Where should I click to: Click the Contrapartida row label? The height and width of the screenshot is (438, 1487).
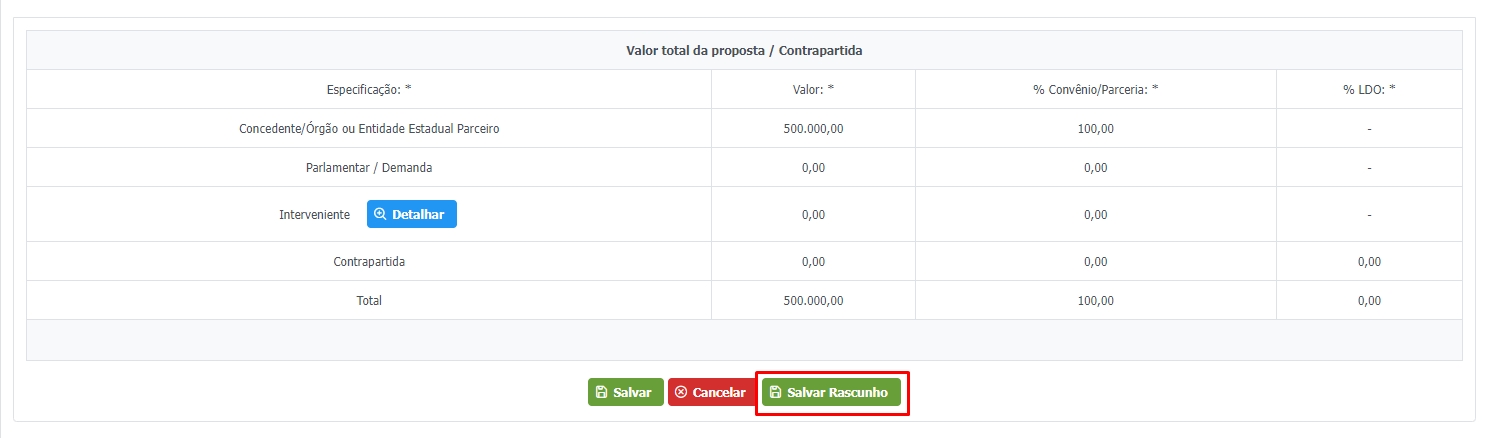pyautogui.click(x=369, y=262)
